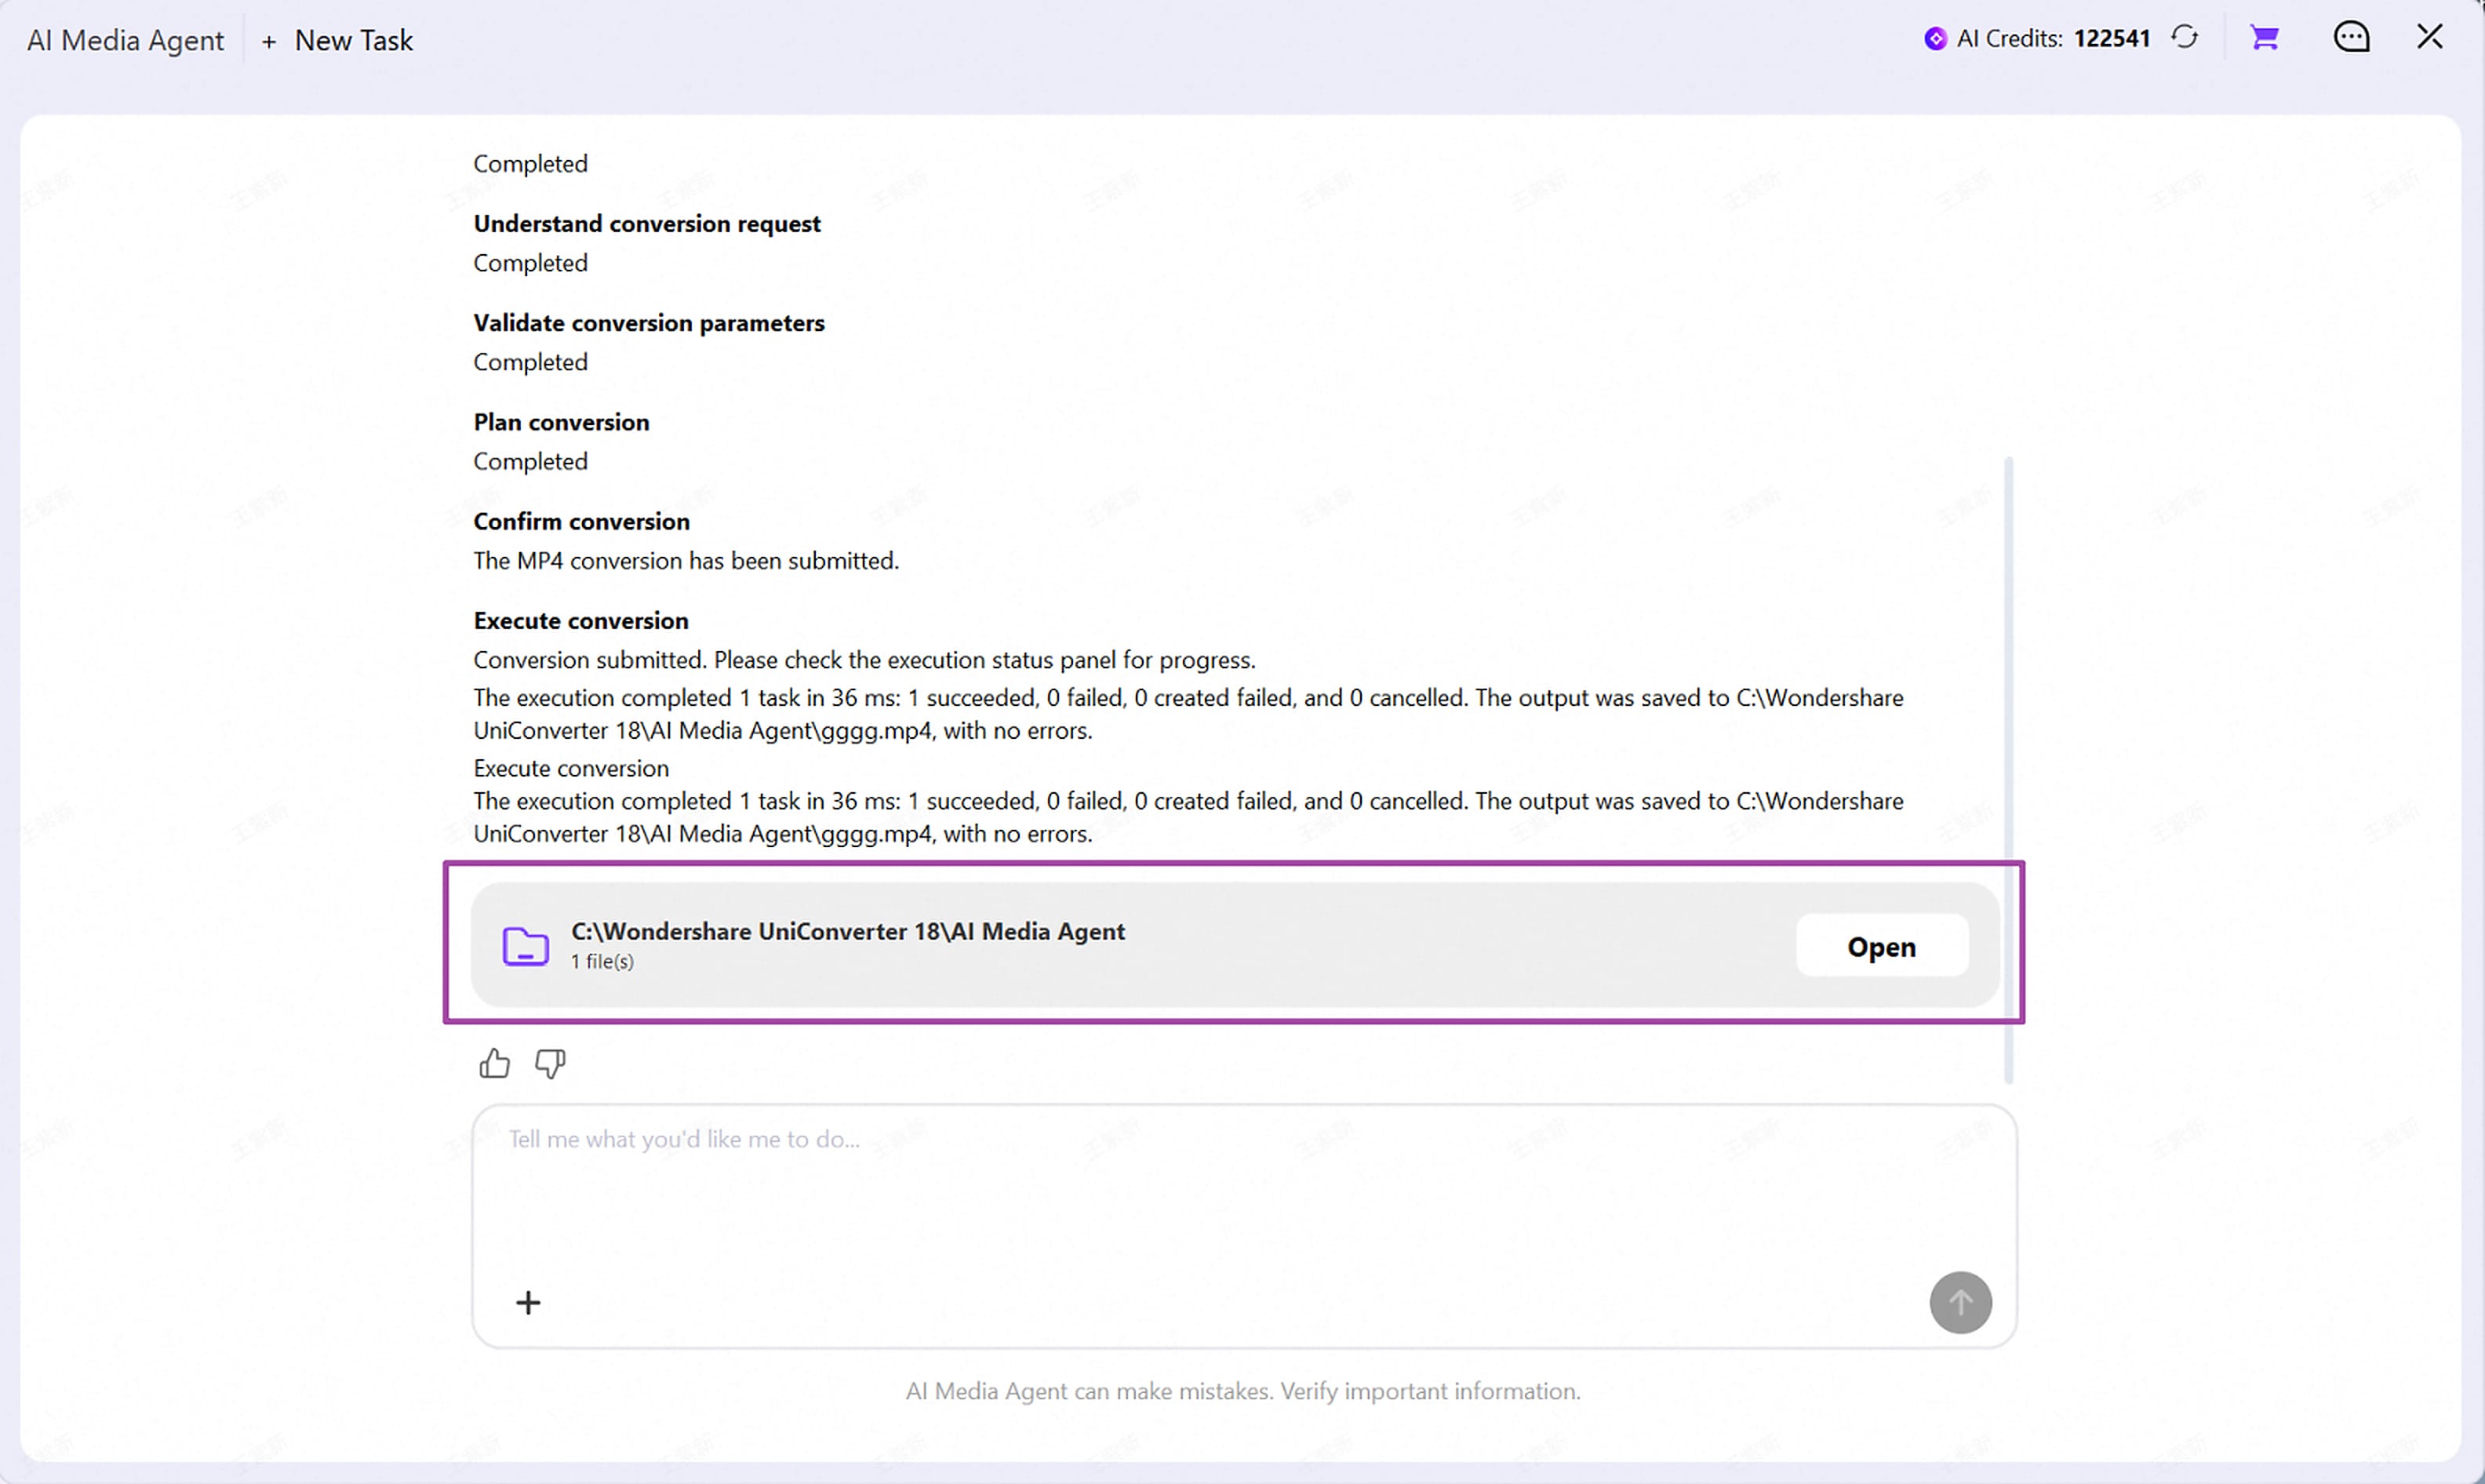Click the bold 'Execute conversion' heading
Image resolution: width=2485 pixels, height=1484 pixels.
(581, 621)
